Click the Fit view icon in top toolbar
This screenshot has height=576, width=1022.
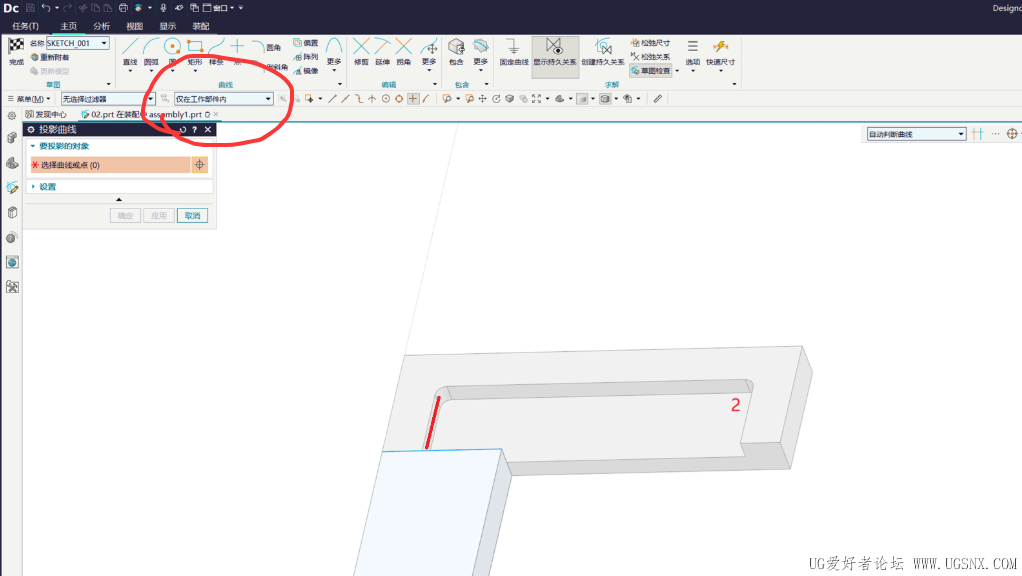tap(536, 99)
